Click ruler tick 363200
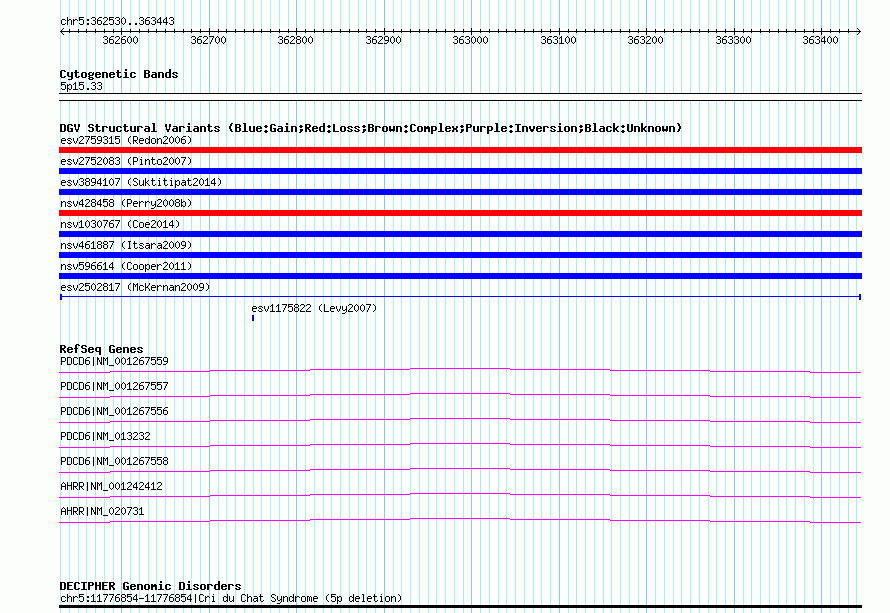This screenshot has width=890, height=613. pos(645,40)
